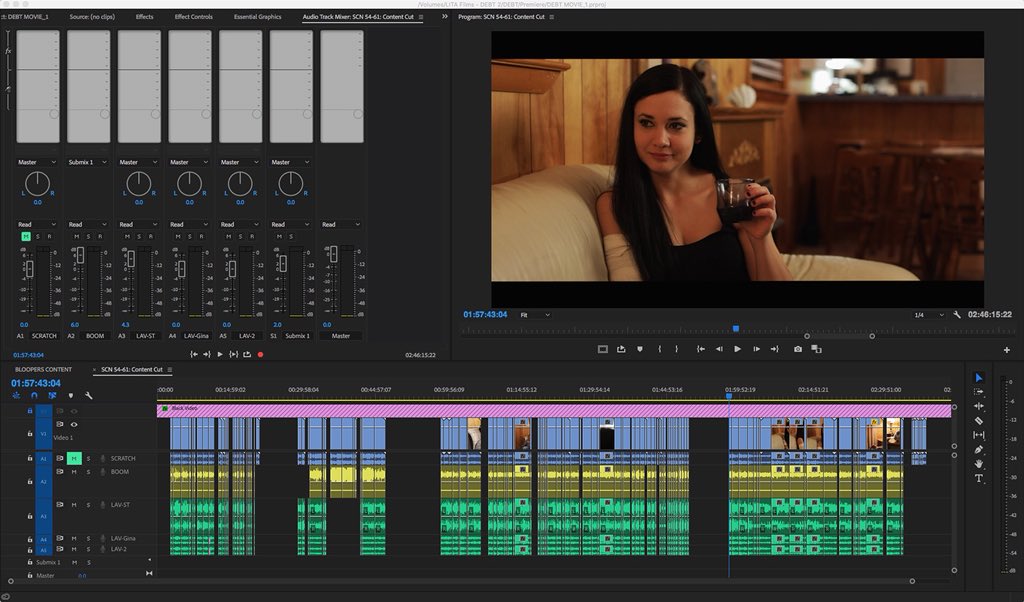Screen dimensions: 1024x602
Task: Click Mark In in Program monitor
Action: (660, 349)
